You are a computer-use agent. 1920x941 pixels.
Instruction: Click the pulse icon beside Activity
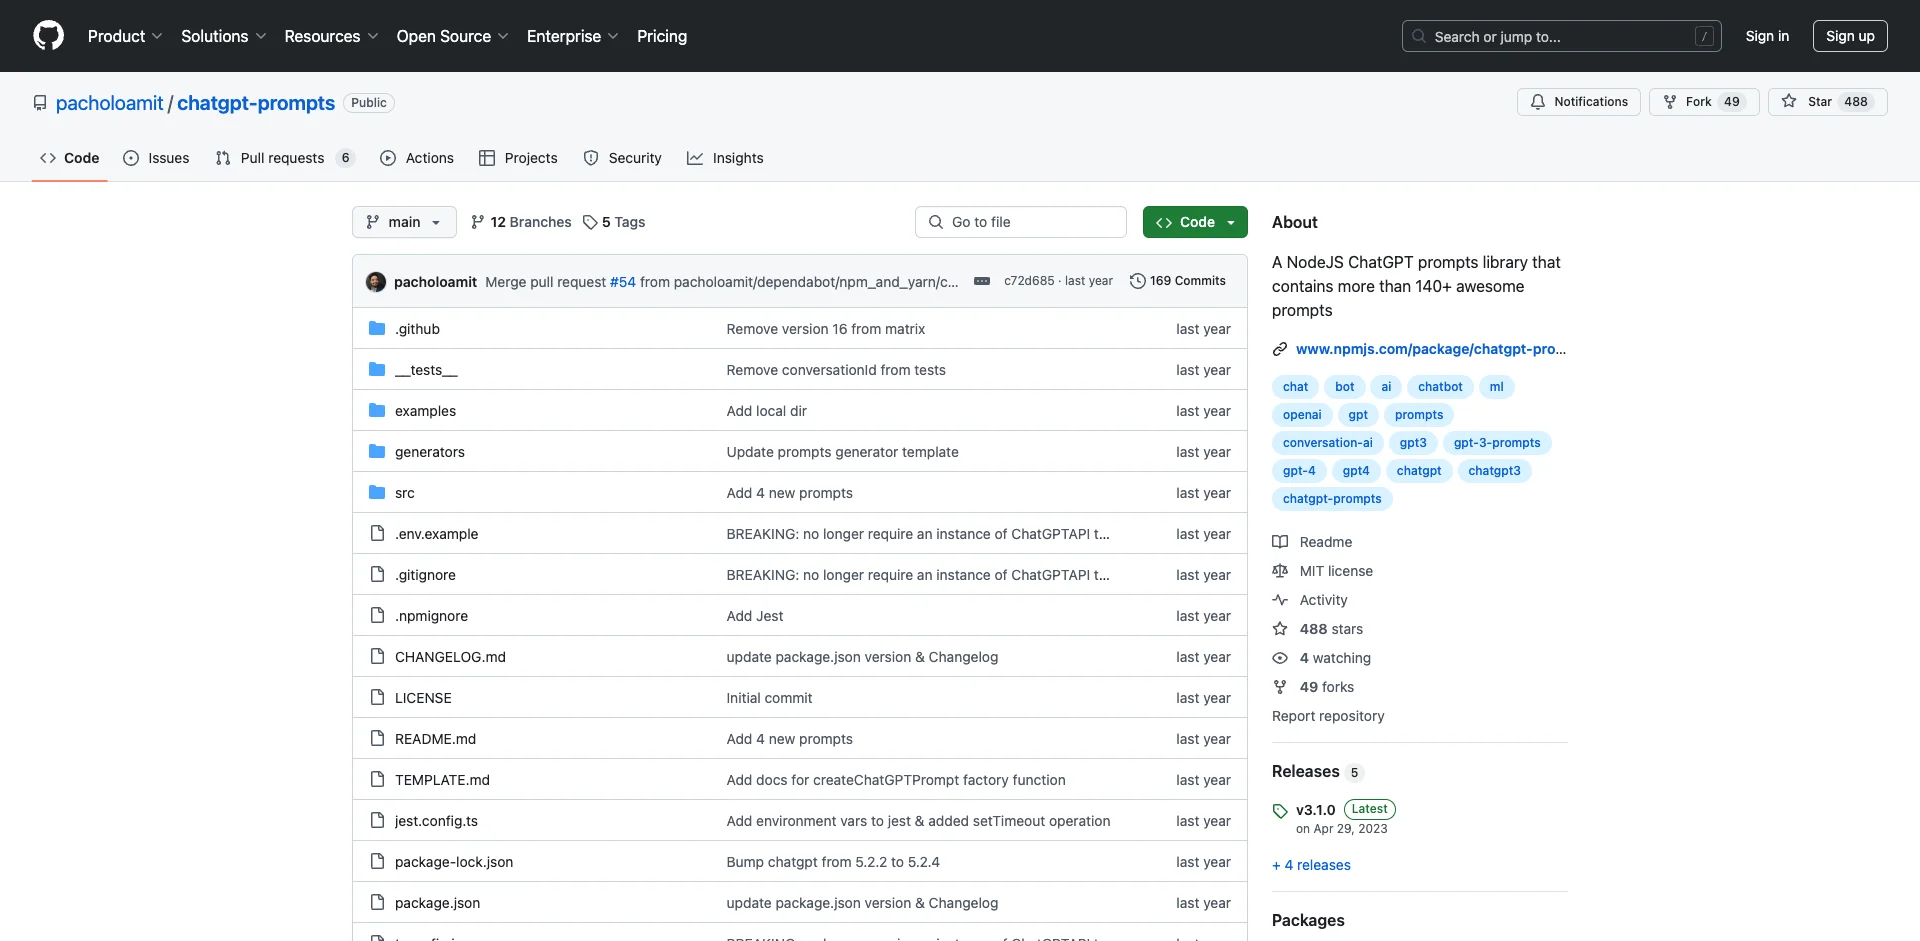[x=1280, y=600]
